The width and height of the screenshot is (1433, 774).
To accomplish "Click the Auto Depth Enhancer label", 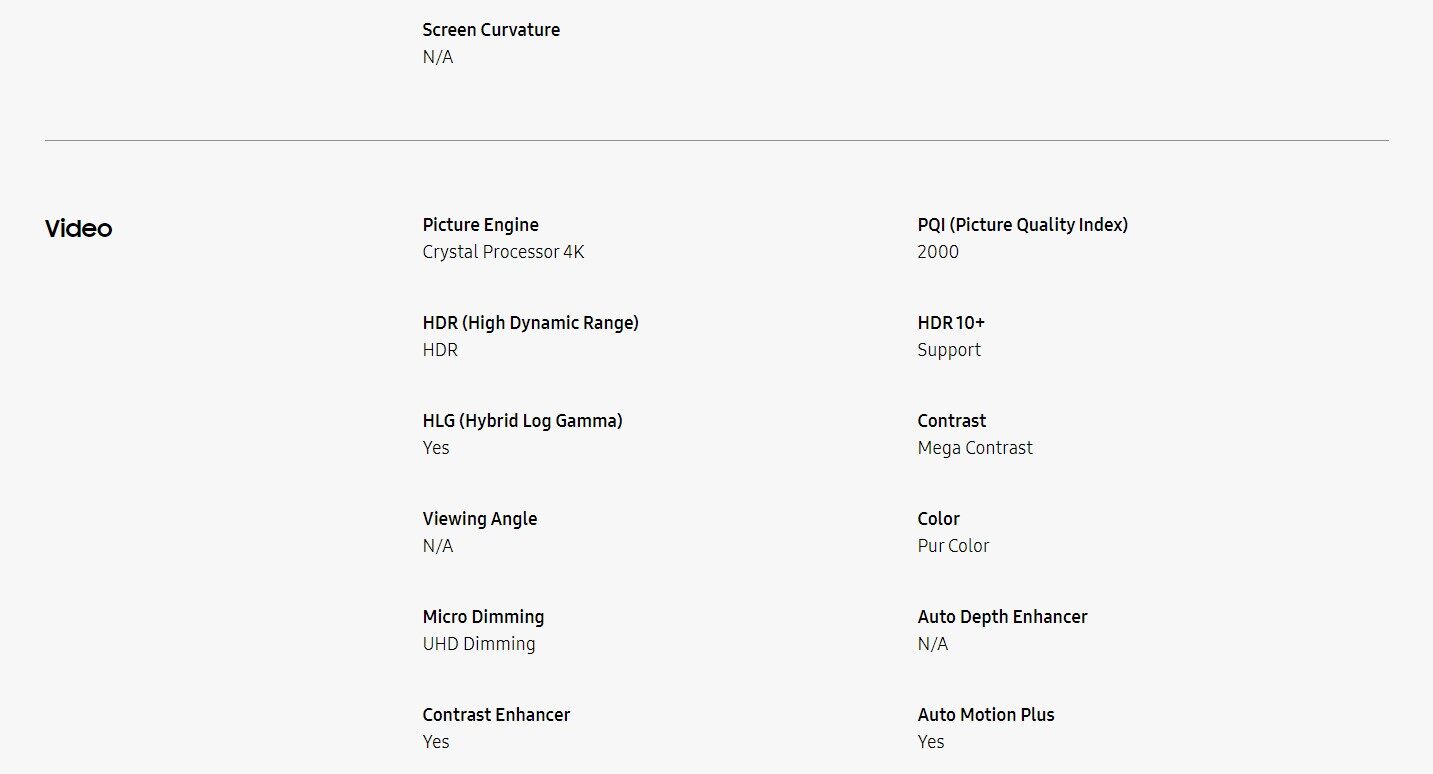I will tap(1002, 617).
